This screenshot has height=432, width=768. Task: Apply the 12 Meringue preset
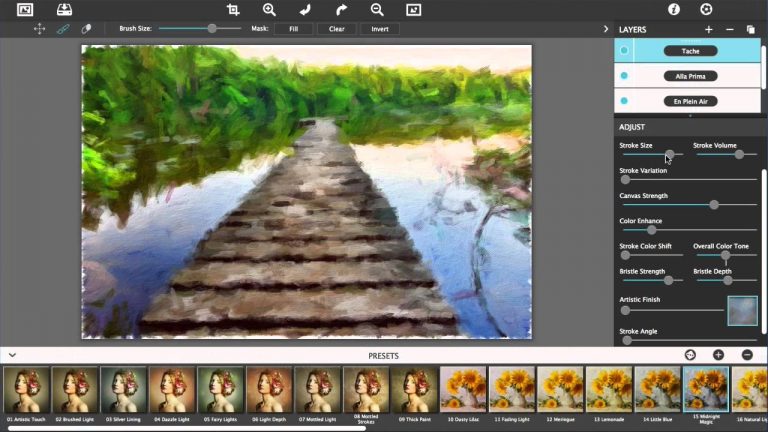(x=560, y=390)
